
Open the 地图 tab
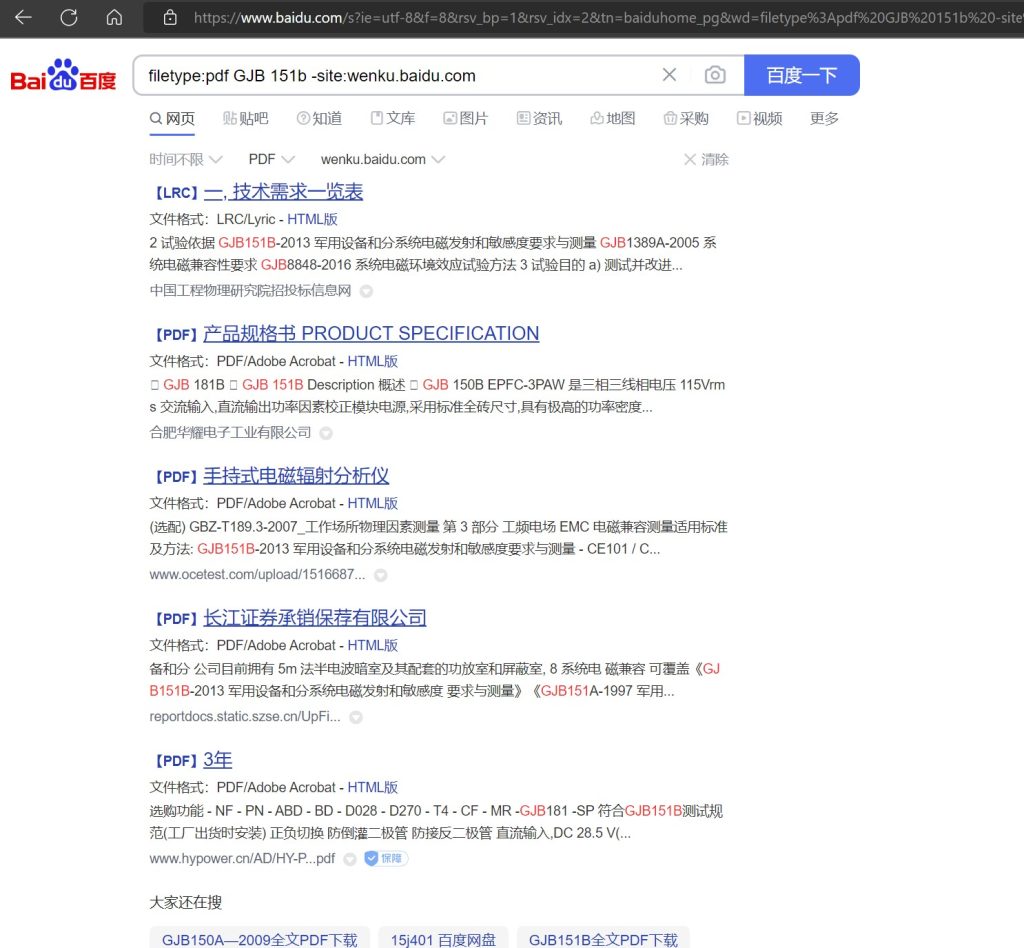pos(613,118)
